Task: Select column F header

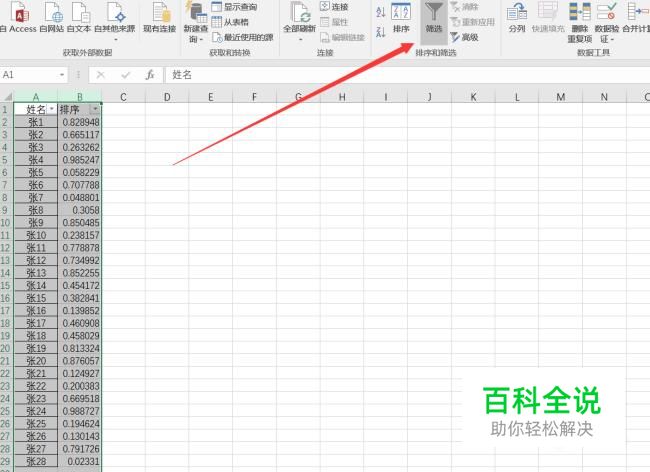Action: pos(254,97)
